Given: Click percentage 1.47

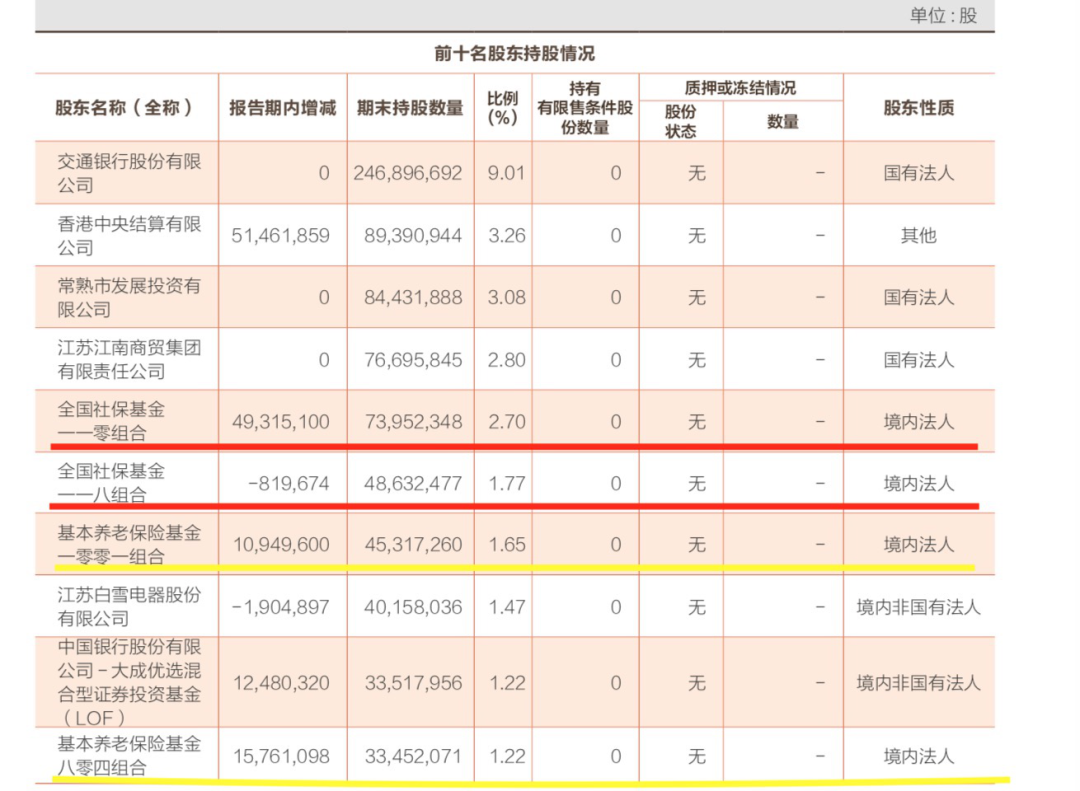Looking at the screenshot, I should pos(507,607).
